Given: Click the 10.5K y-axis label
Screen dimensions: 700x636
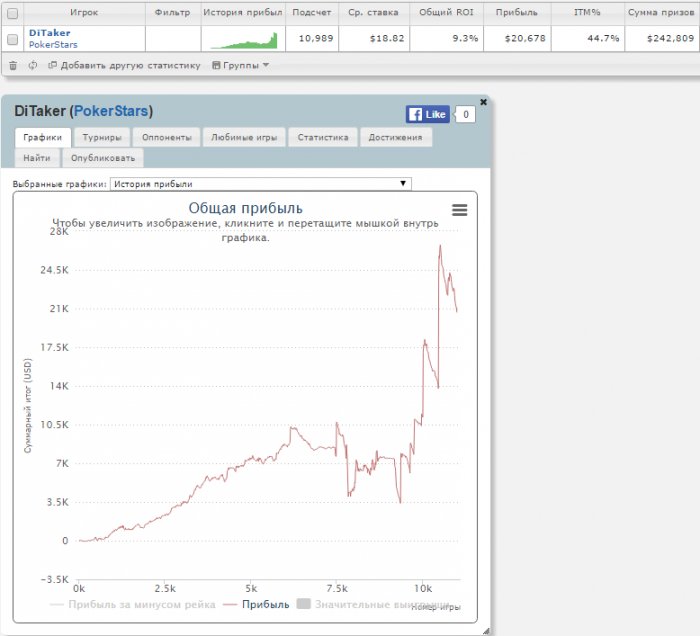Looking at the screenshot, I should (x=54, y=424).
